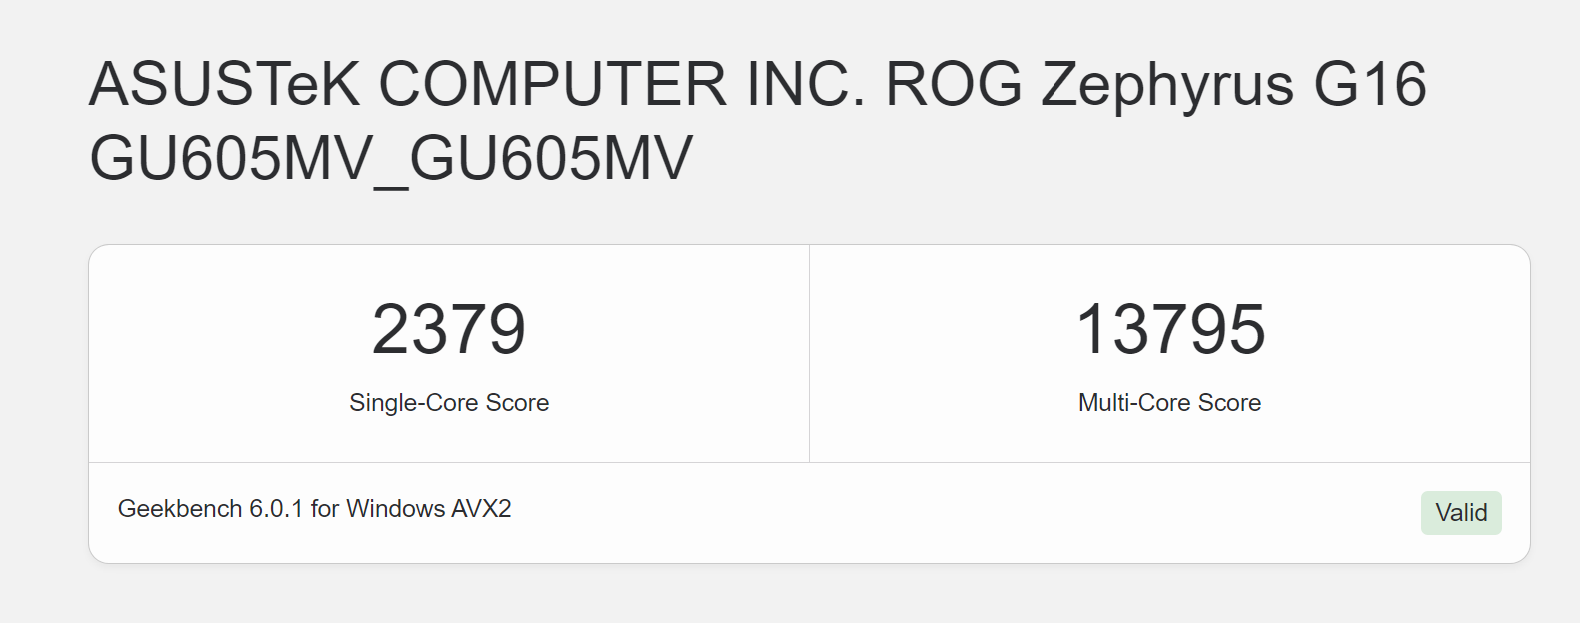Click the green Valid badge

1460,513
